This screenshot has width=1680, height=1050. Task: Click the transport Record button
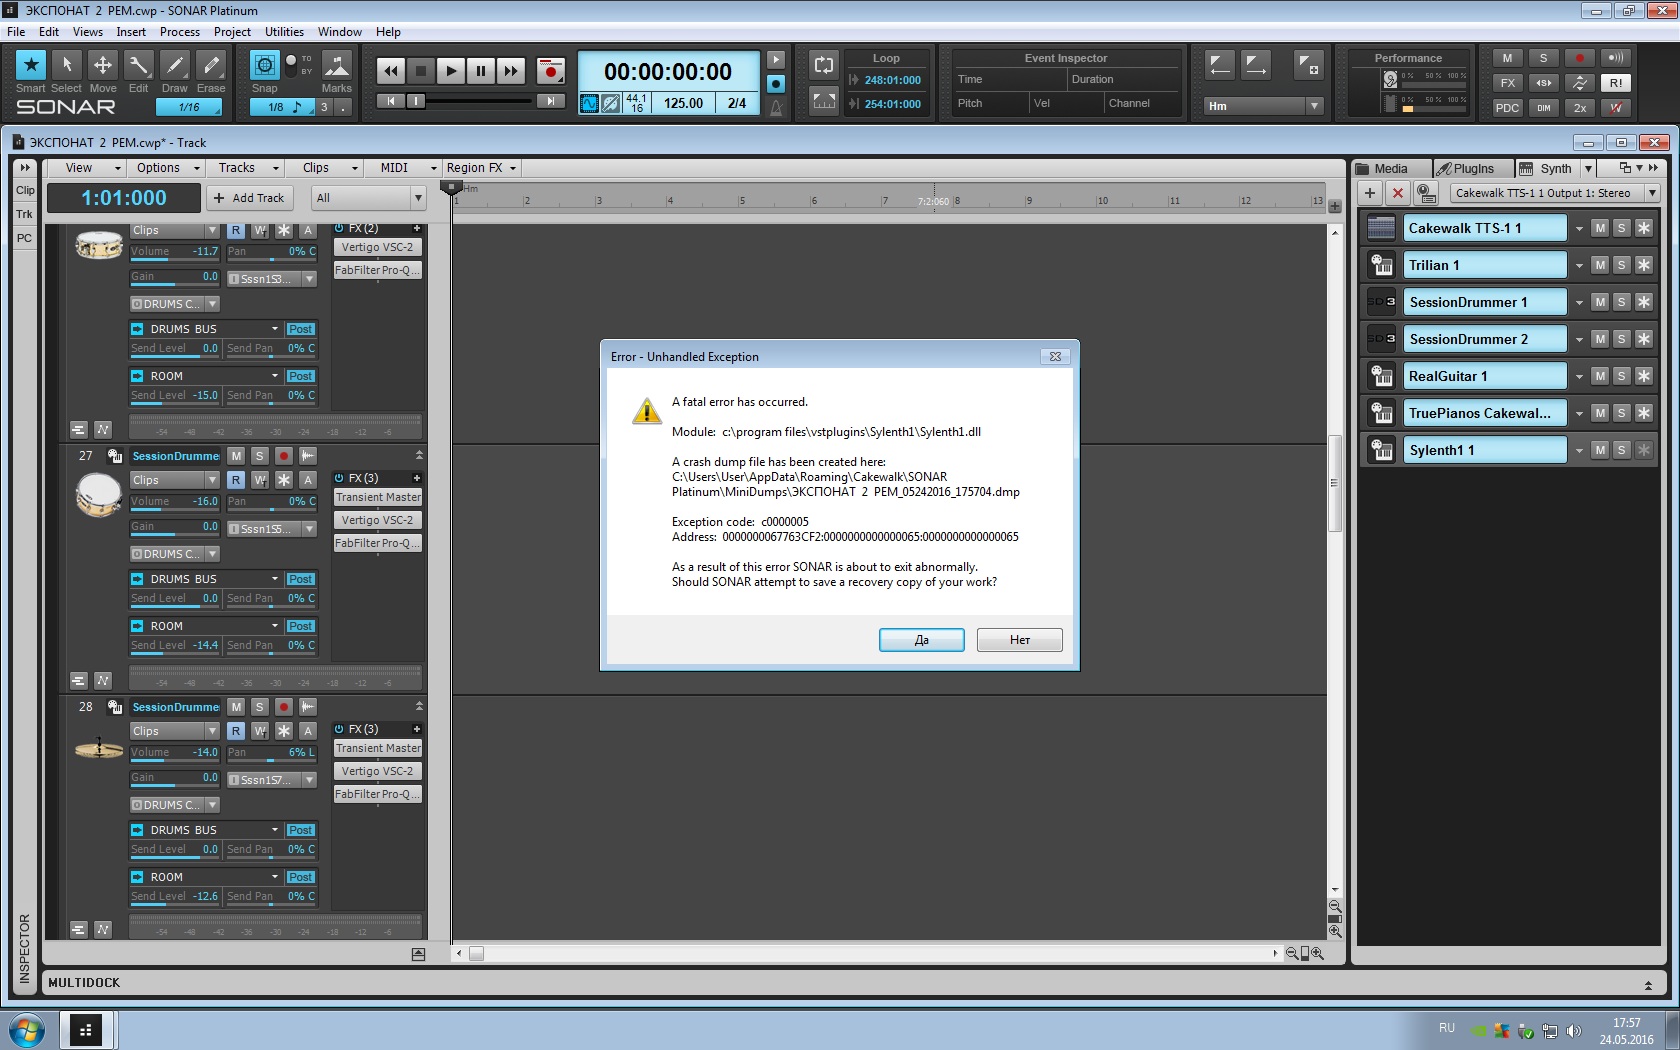[x=550, y=71]
